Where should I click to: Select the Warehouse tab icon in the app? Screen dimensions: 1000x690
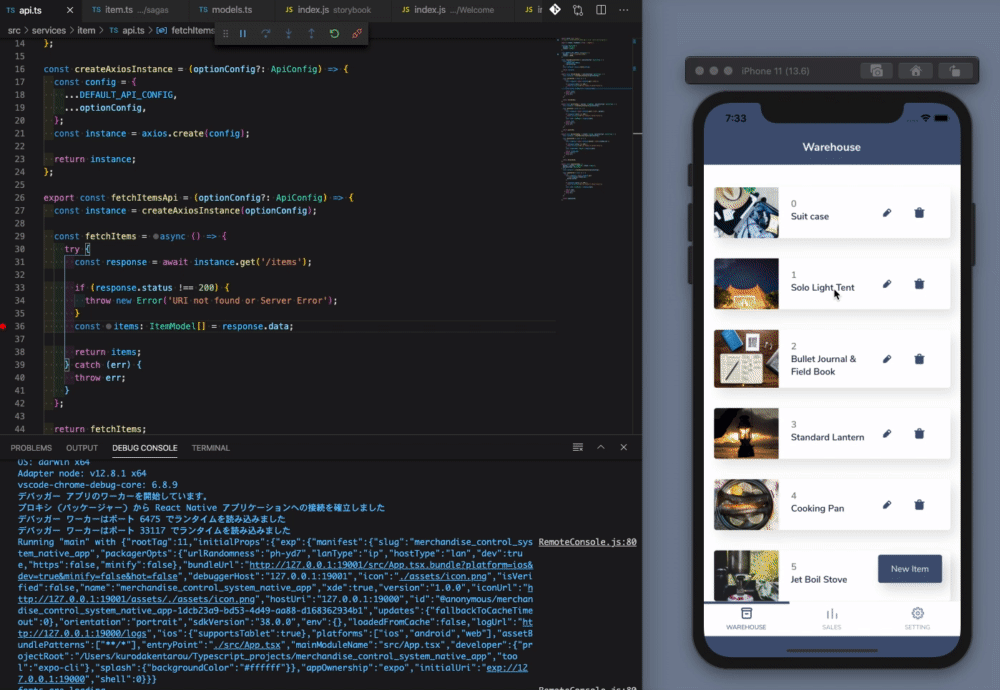click(x=746, y=612)
